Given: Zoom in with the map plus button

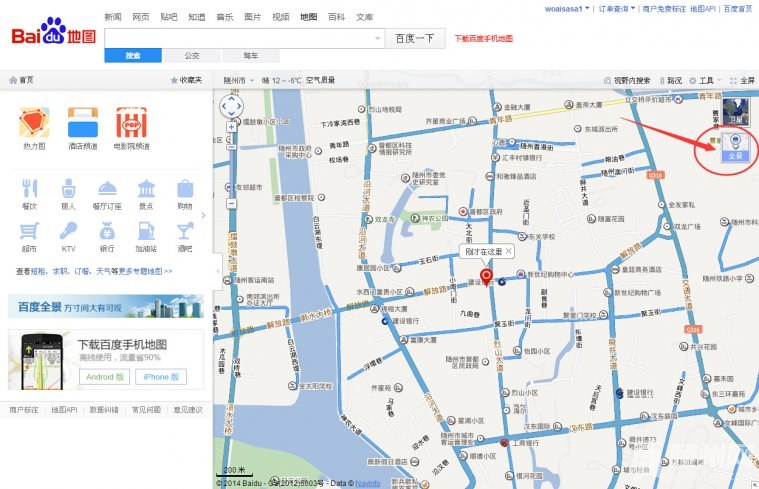Looking at the screenshot, I should point(232,127).
